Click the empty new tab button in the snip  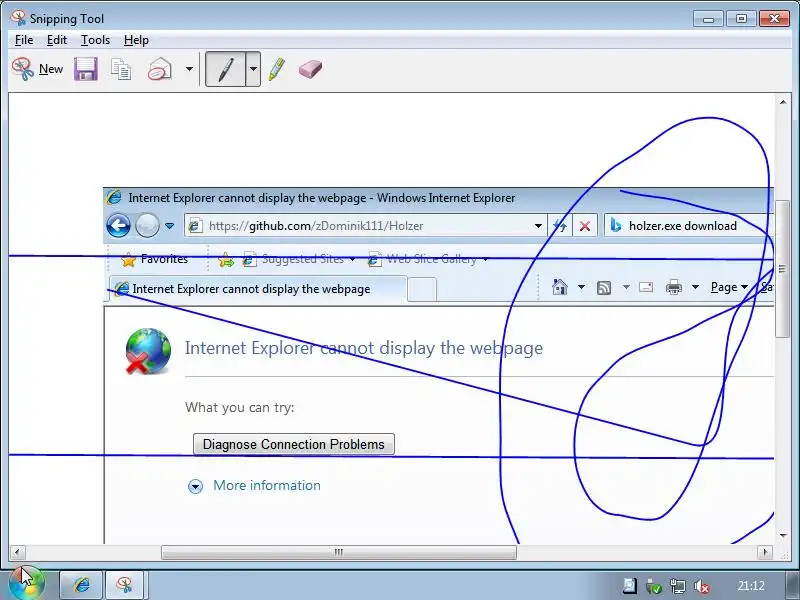[x=422, y=289]
